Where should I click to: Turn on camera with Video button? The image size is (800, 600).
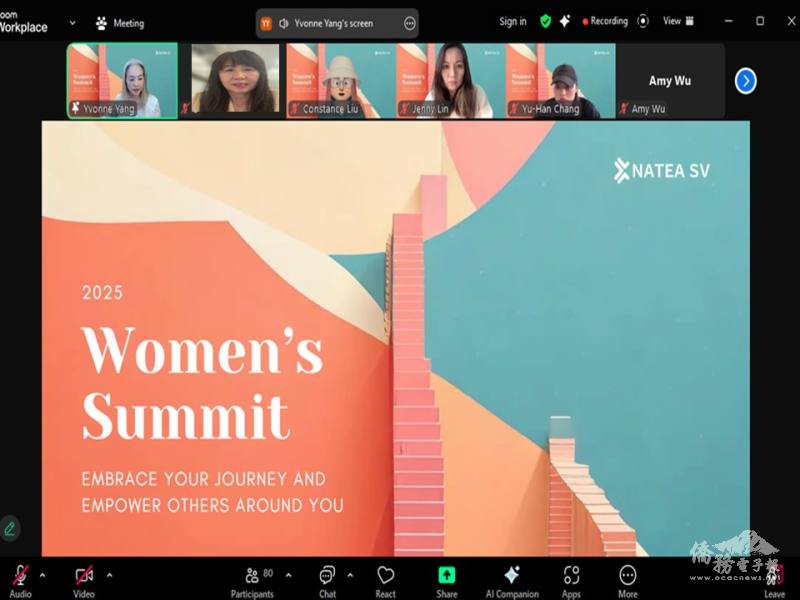tap(84, 576)
